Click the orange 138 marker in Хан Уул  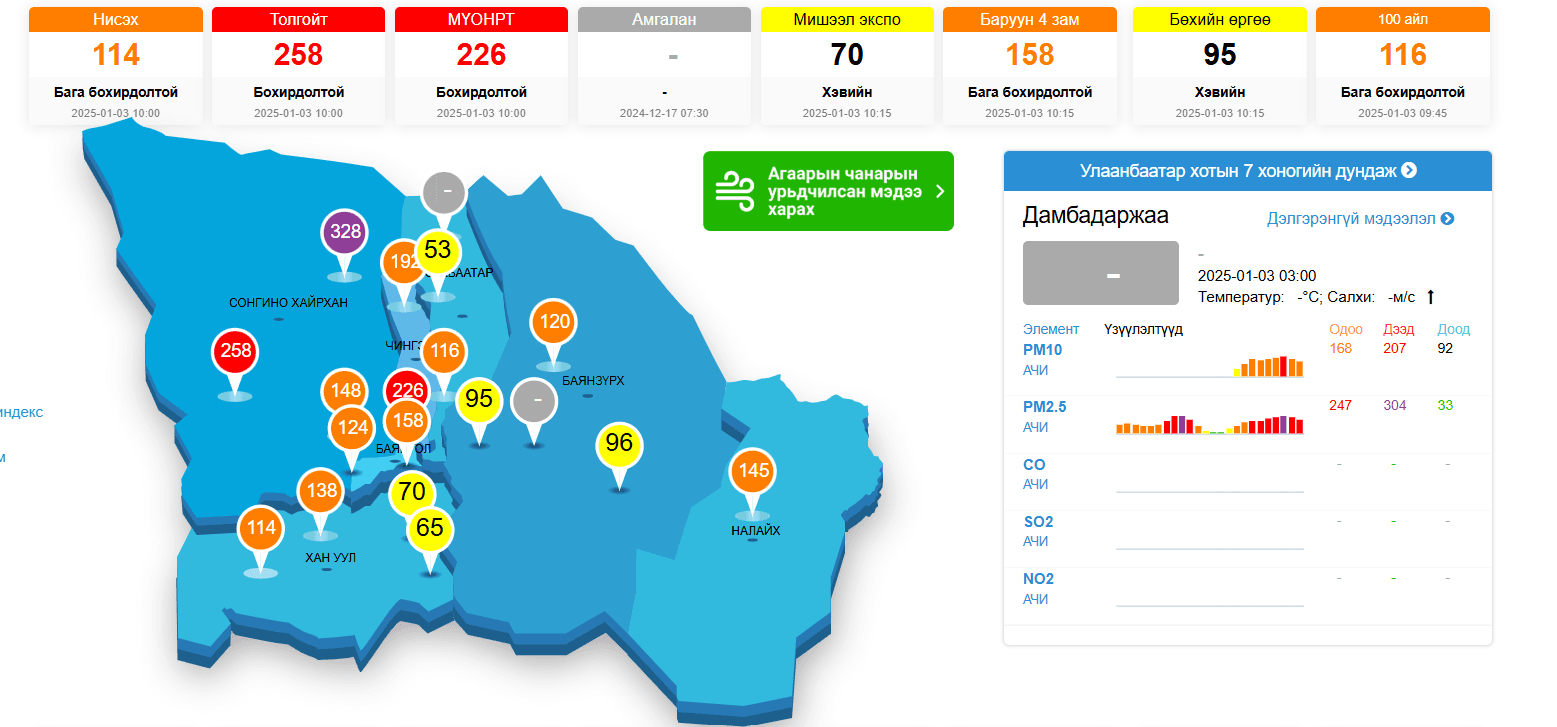(x=321, y=491)
